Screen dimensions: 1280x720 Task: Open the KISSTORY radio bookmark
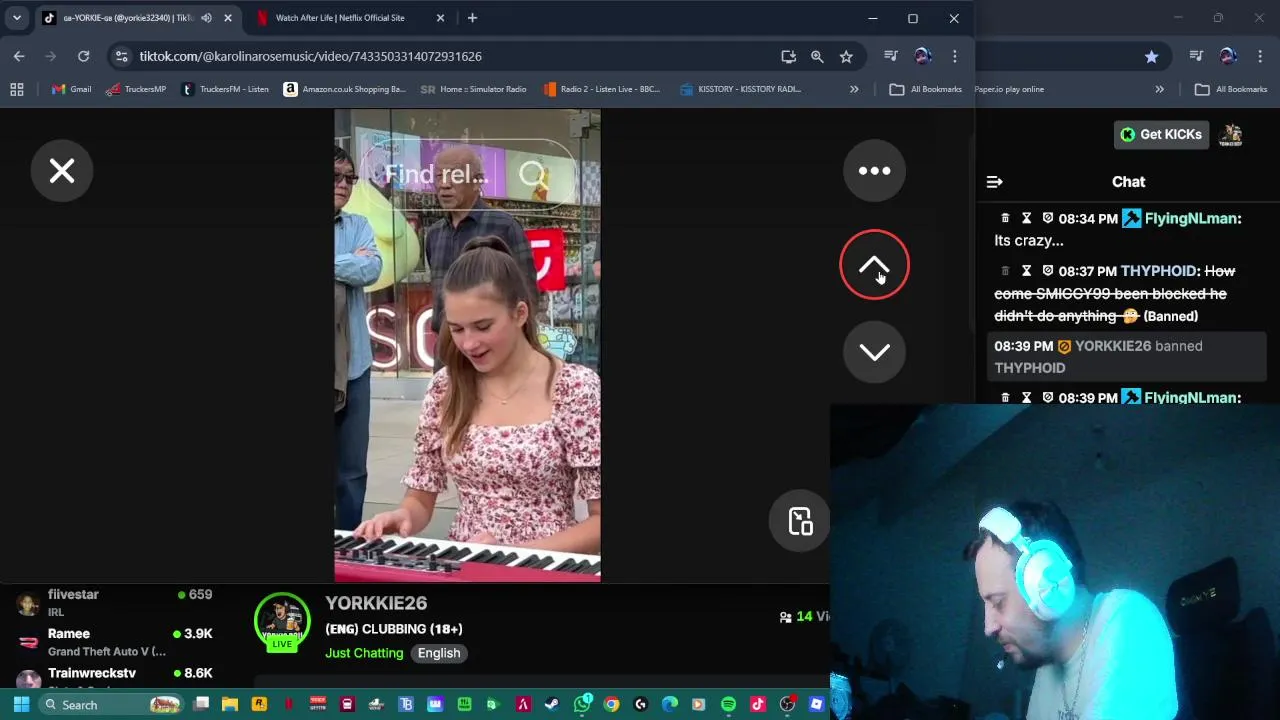click(x=740, y=89)
